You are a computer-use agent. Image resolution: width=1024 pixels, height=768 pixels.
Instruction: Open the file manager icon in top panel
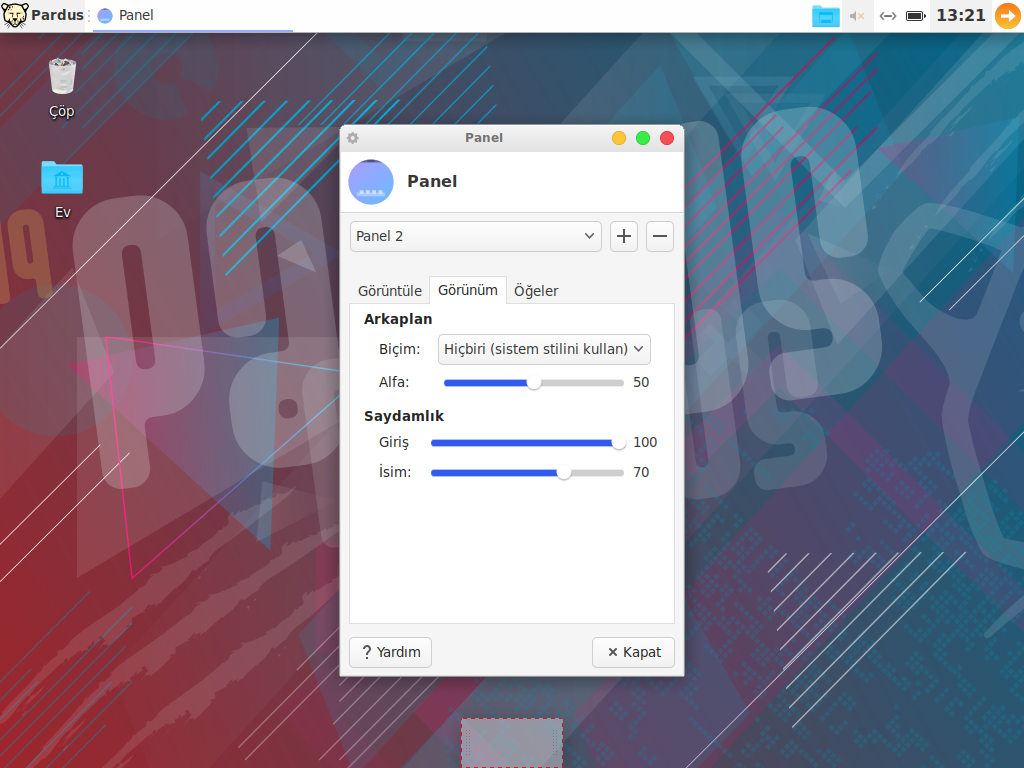click(x=825, y=16)
